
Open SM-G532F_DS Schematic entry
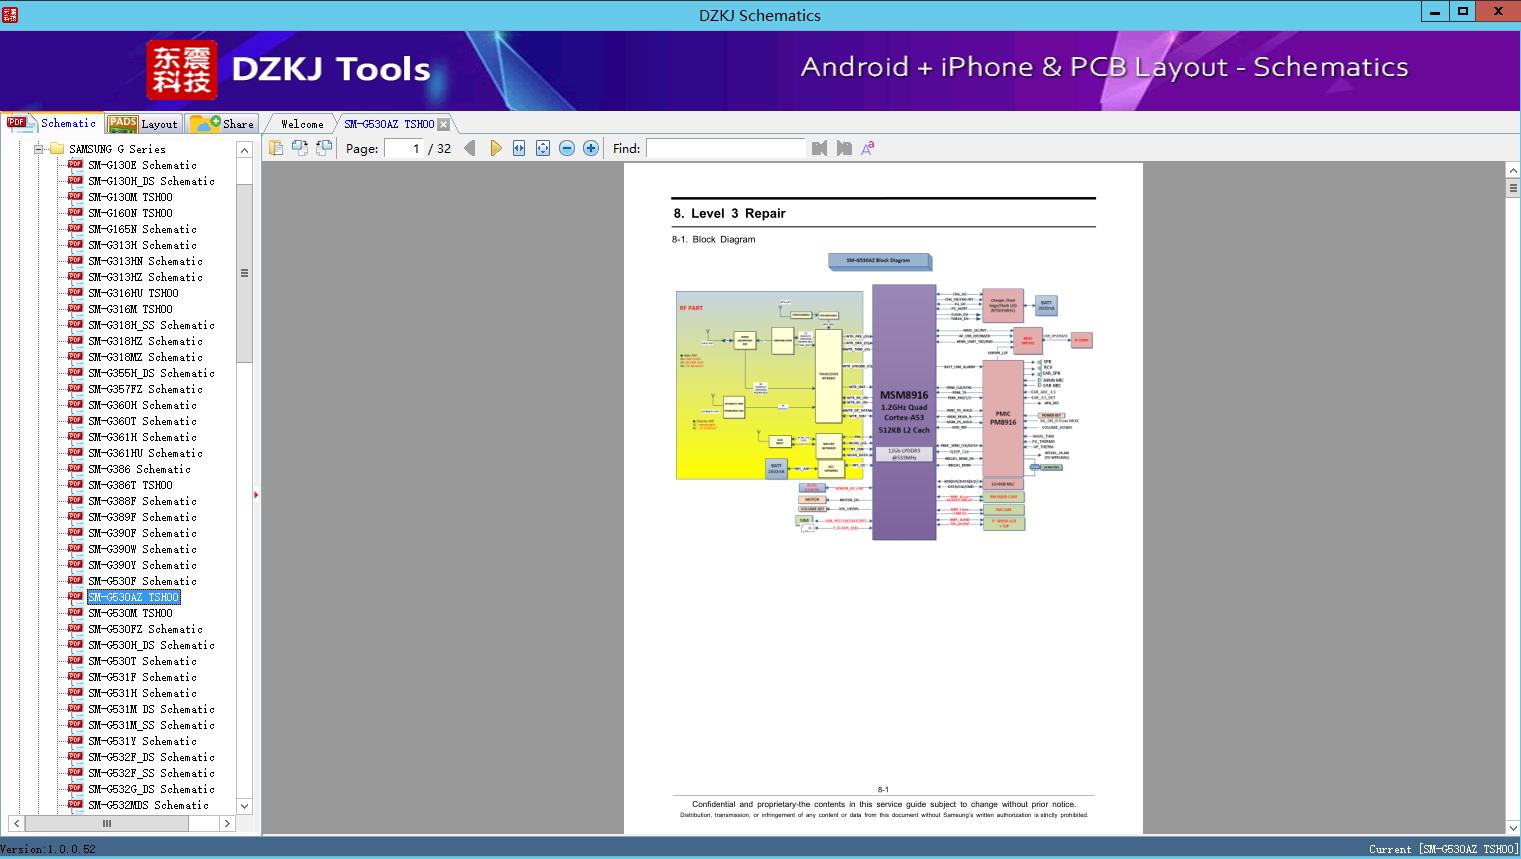[x=151, y=757]
